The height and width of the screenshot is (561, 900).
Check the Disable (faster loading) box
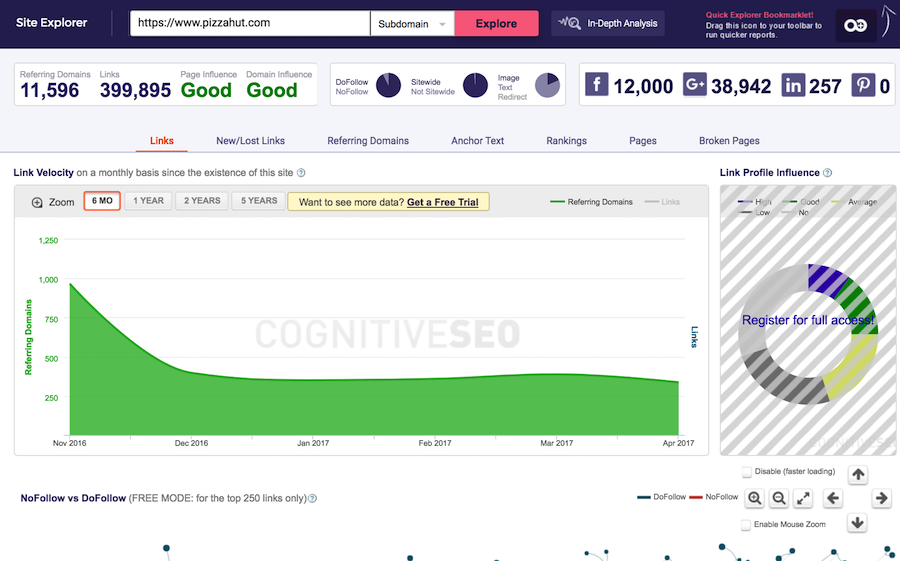pos(747,472)
